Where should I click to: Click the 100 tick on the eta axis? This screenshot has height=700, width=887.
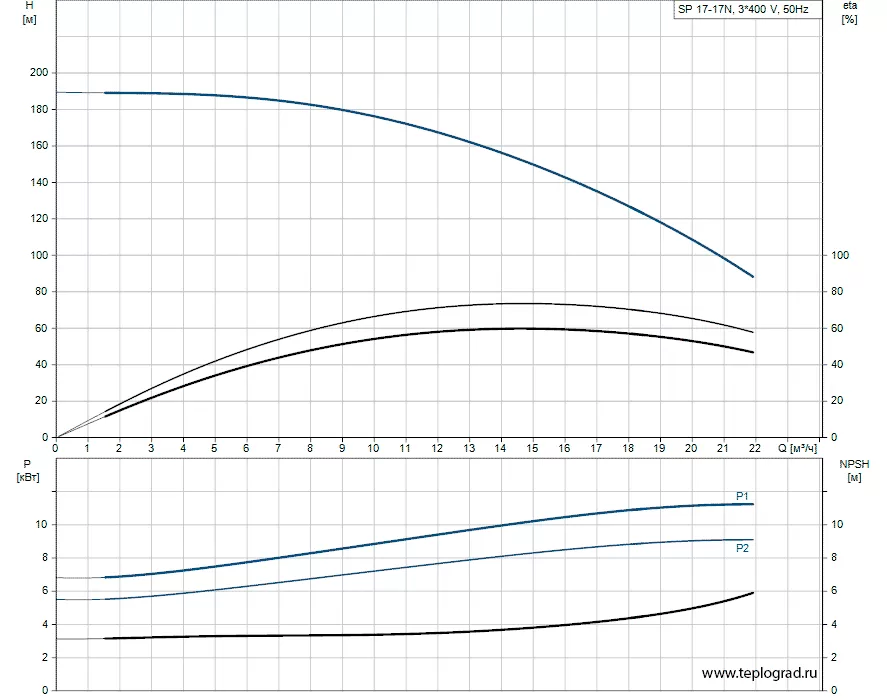[841, 255]
